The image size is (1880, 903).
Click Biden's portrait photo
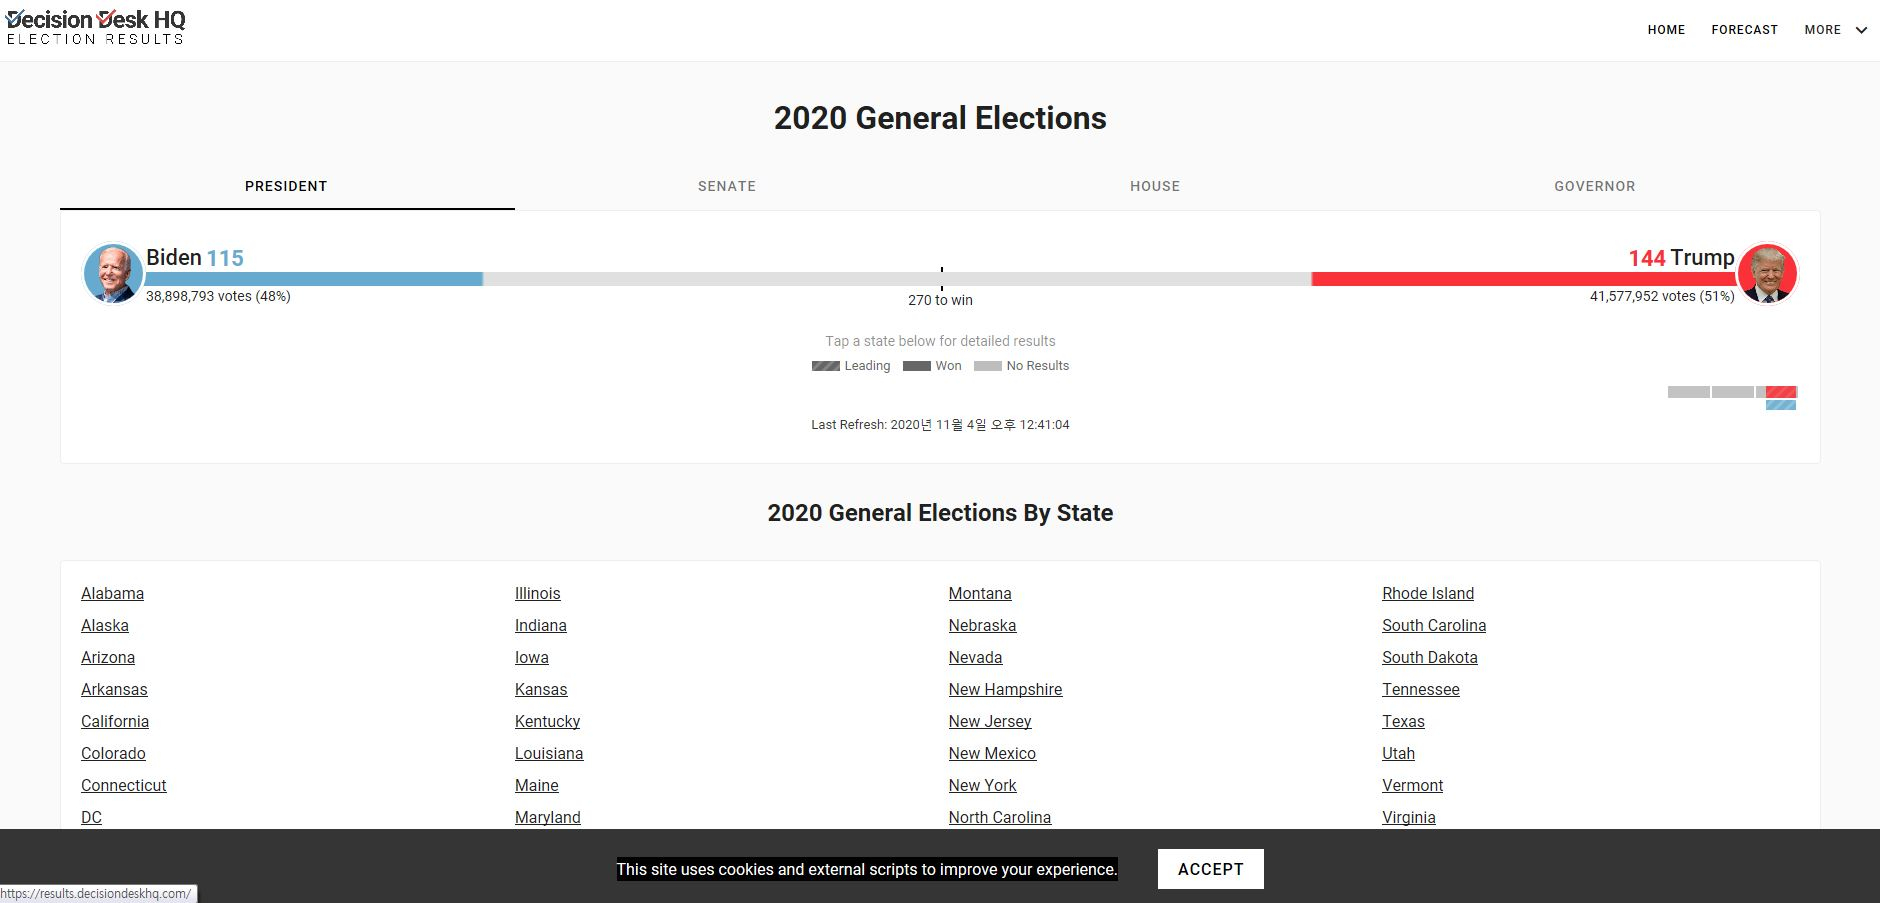112,273
